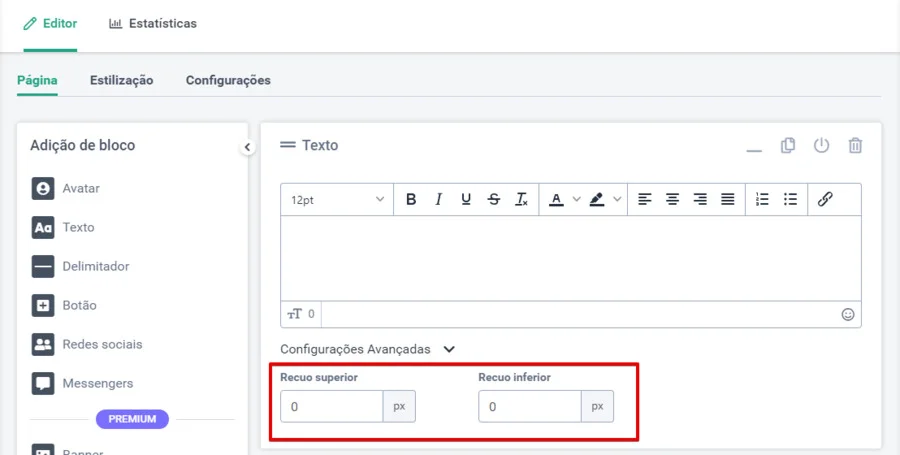Viewport: 900px width, 455px height.
Task: Open the 12pt font size dropdown
Action: click(x=337, y=200)
